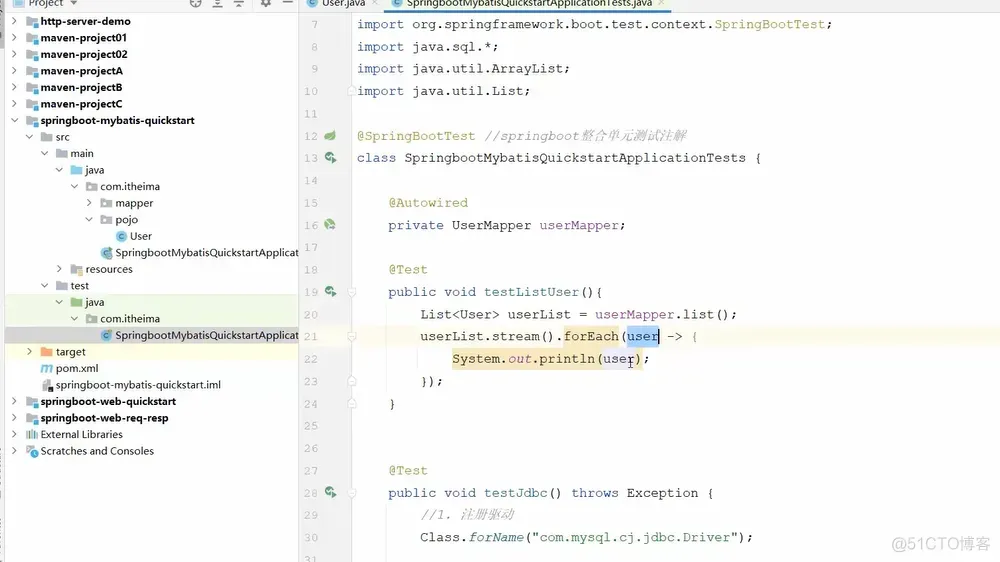Select maven-project02 in the project tree
Screen dimensions: 1000x562
[84, 54]
